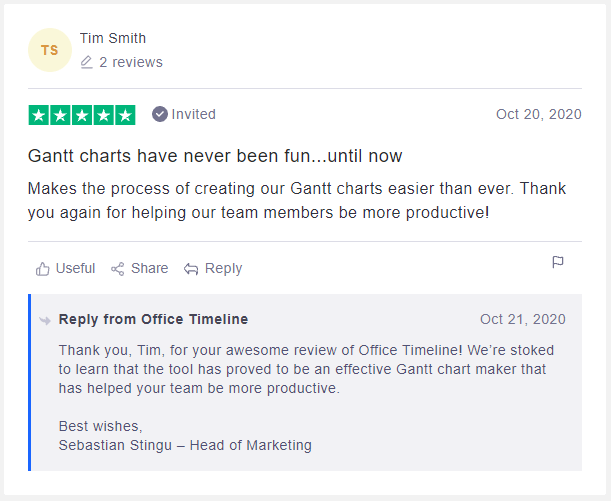Click the reply arrow in Office Timeline response
Screen dimensions: 611x501
point(45,320)
